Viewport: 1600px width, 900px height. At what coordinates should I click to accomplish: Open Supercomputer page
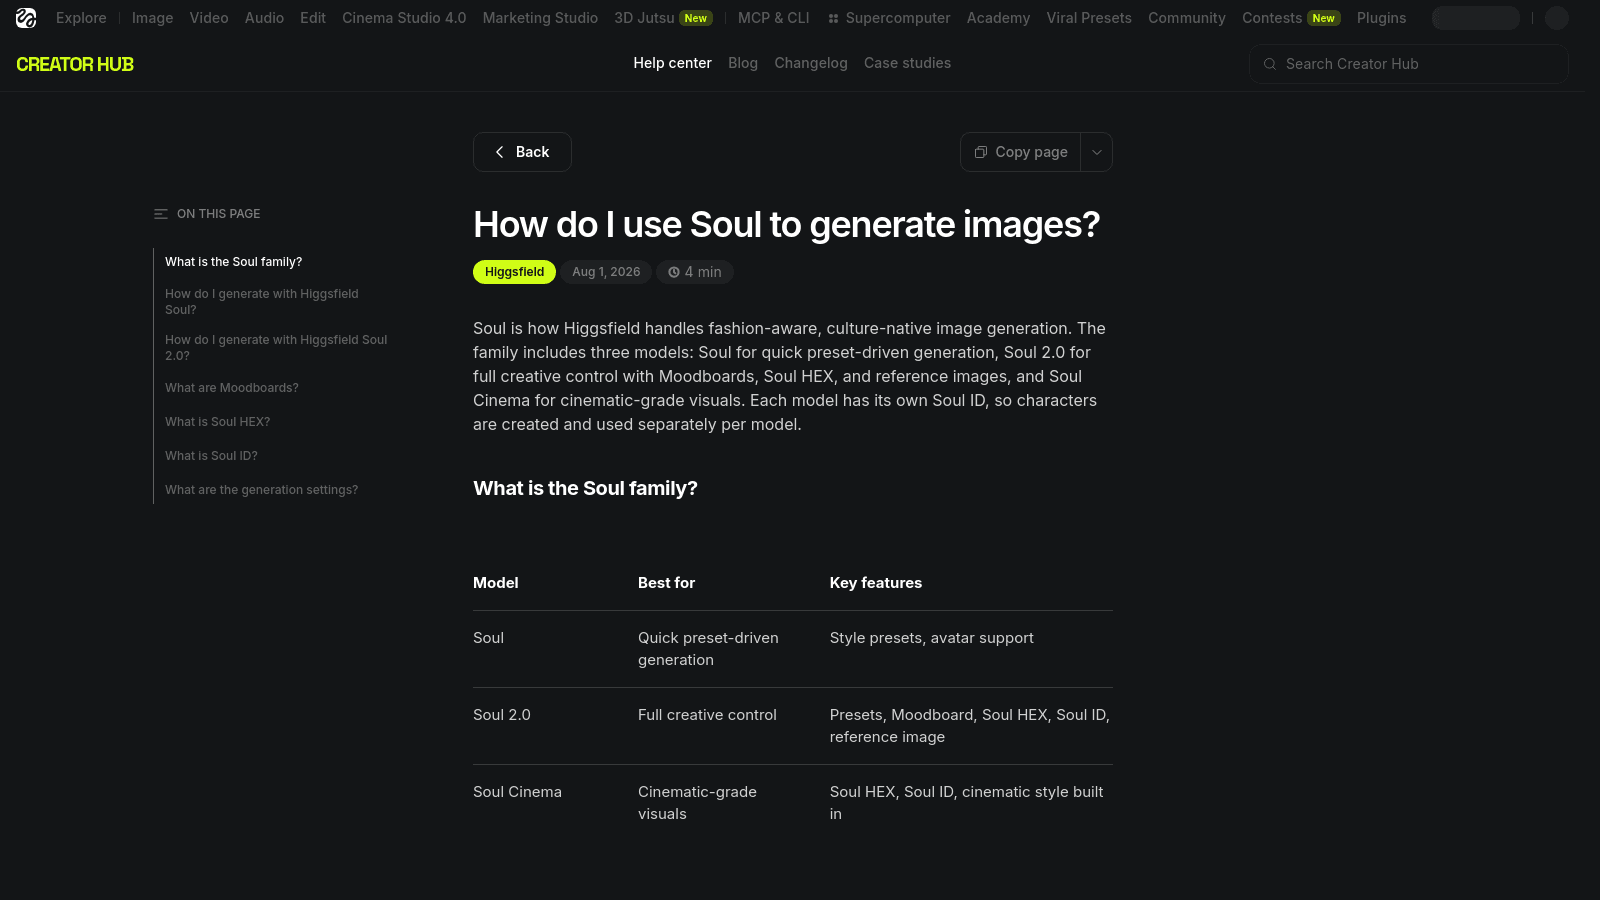[x=889, y=18]
